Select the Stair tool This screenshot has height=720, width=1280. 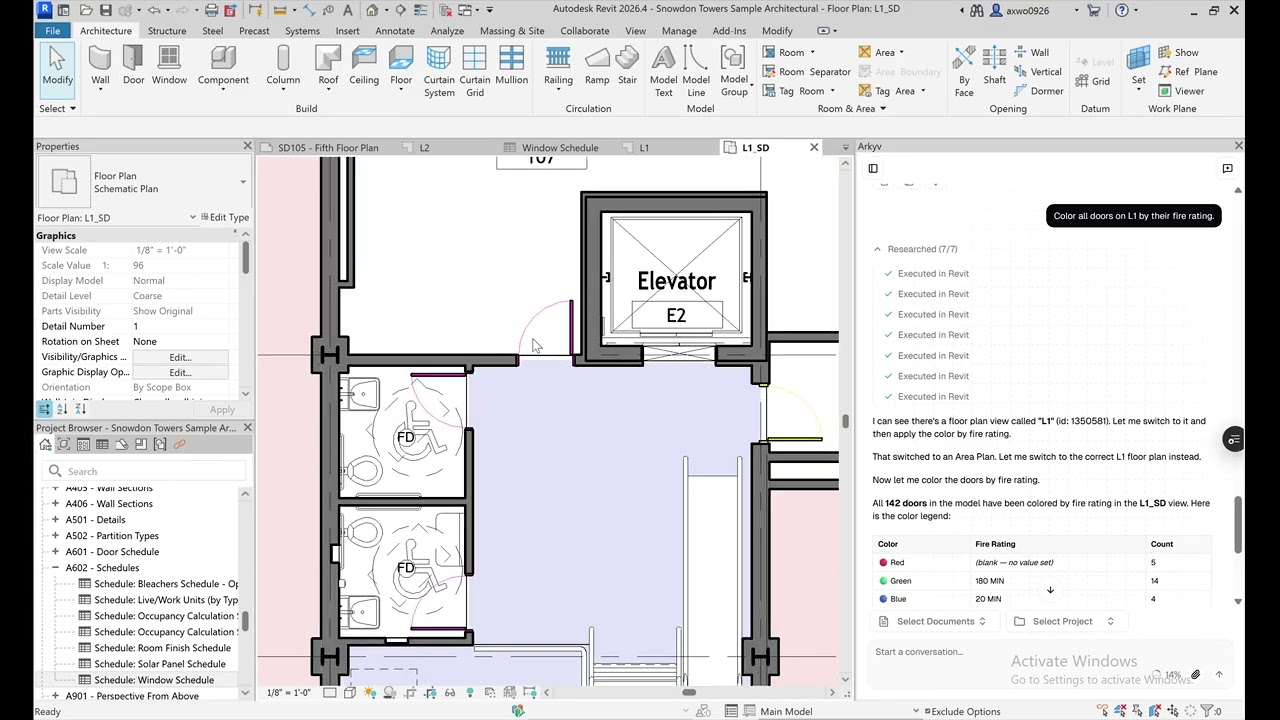click(x=627, y=66)
